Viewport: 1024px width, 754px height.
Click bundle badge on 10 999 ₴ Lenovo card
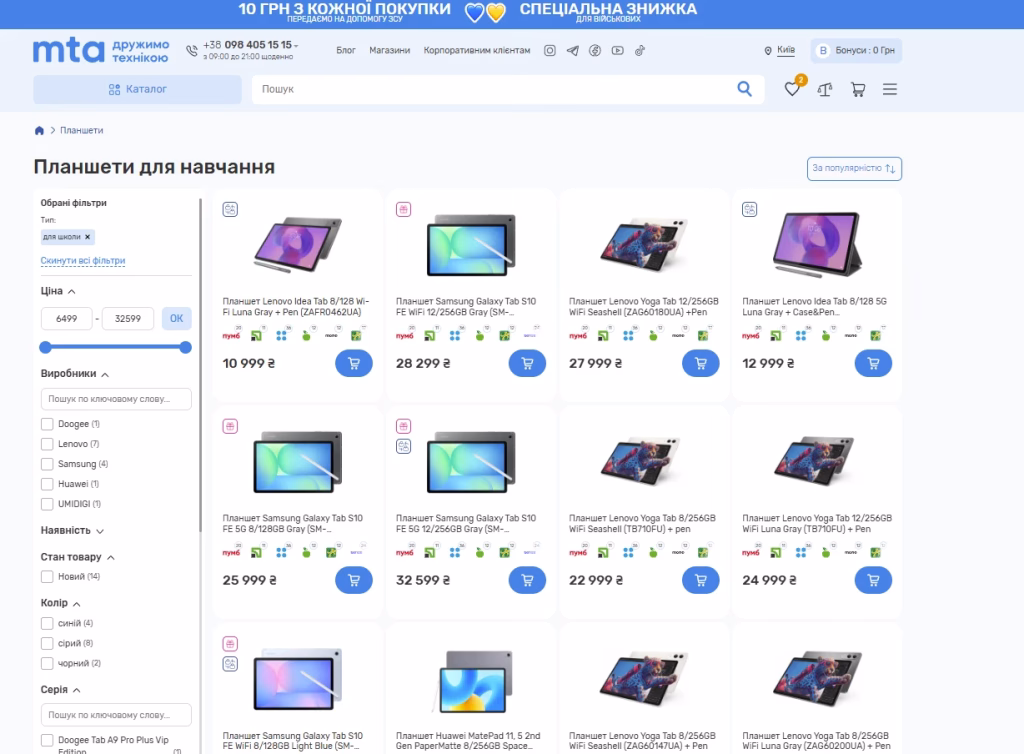(230, 210)
